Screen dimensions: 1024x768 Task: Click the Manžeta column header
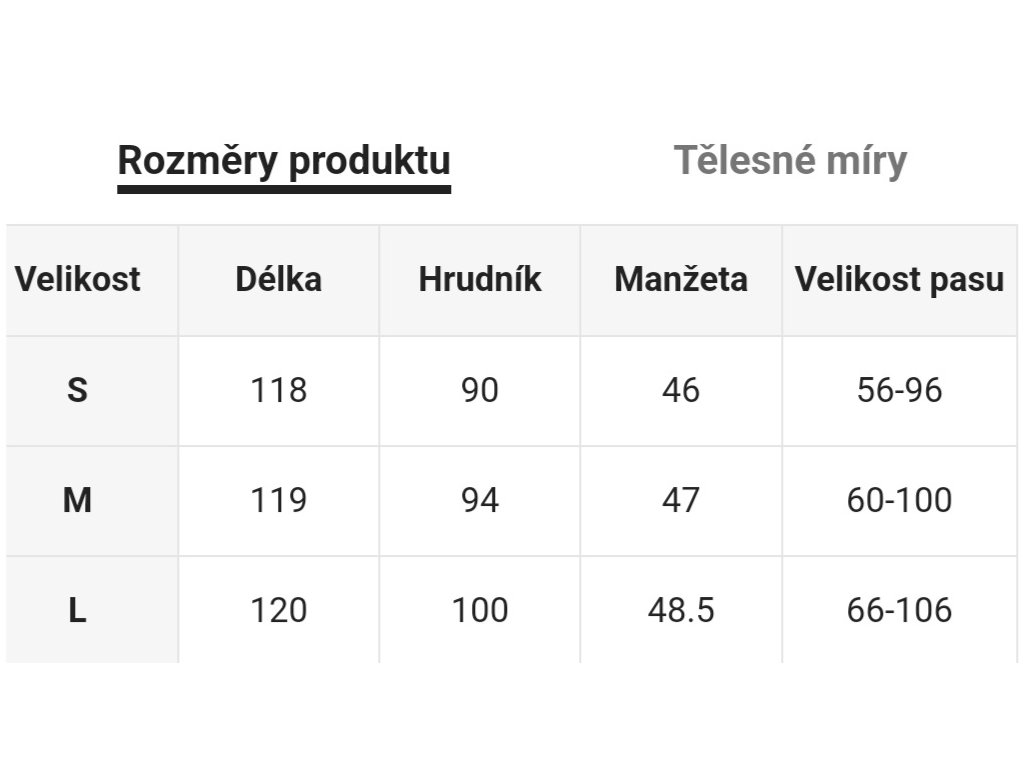pyautogui.click(x=681, y=280)
